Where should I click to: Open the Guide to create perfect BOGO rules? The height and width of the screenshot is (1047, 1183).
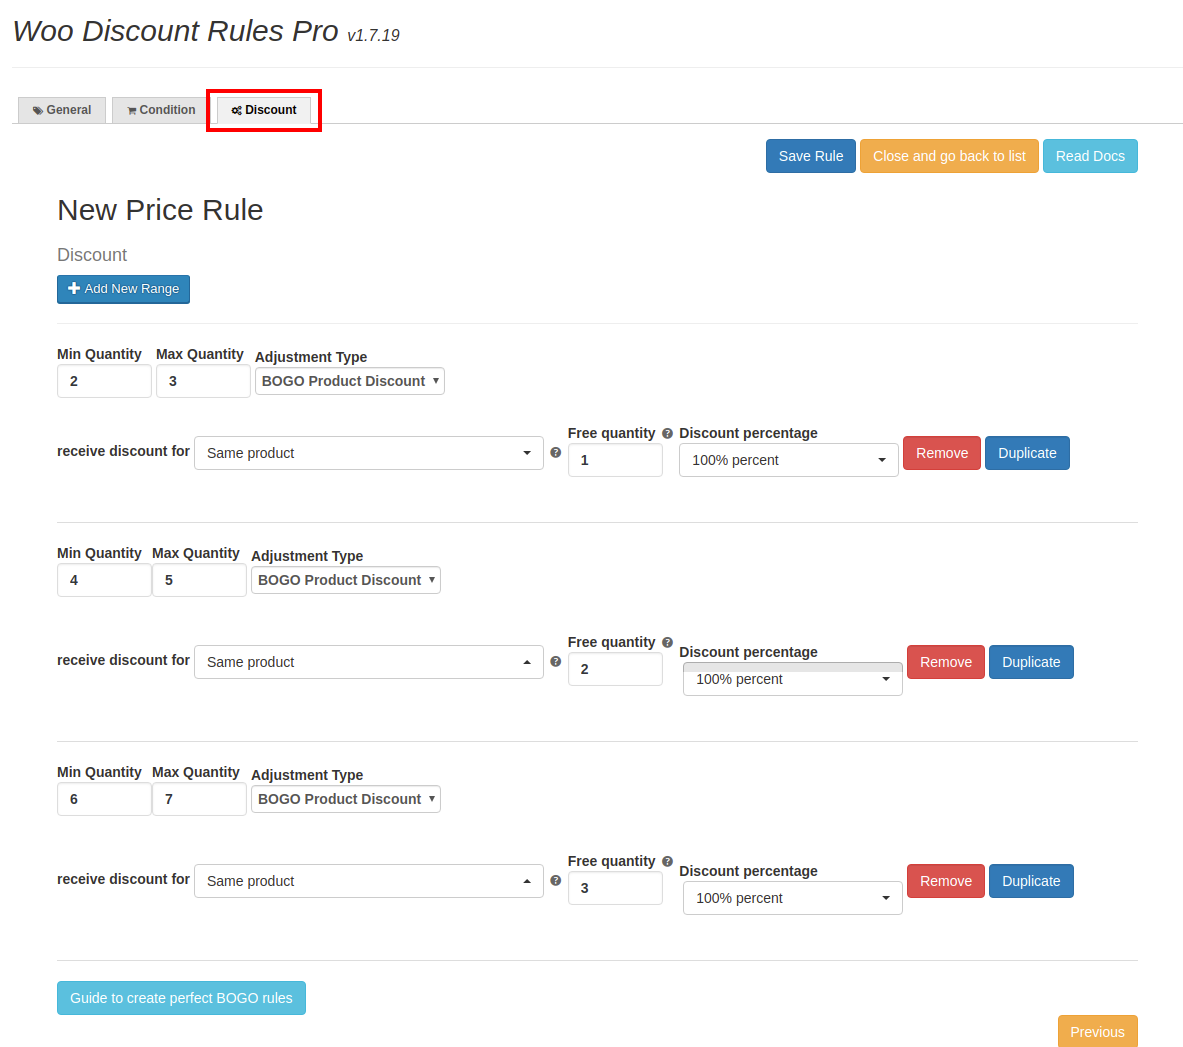(x=181, y=998)
